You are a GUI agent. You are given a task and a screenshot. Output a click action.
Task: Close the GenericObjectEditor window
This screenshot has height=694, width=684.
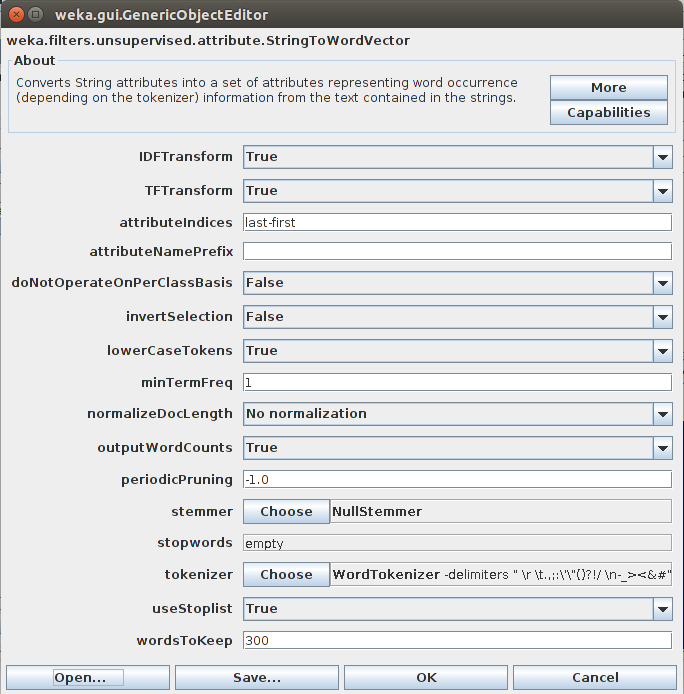coord(16,15)
